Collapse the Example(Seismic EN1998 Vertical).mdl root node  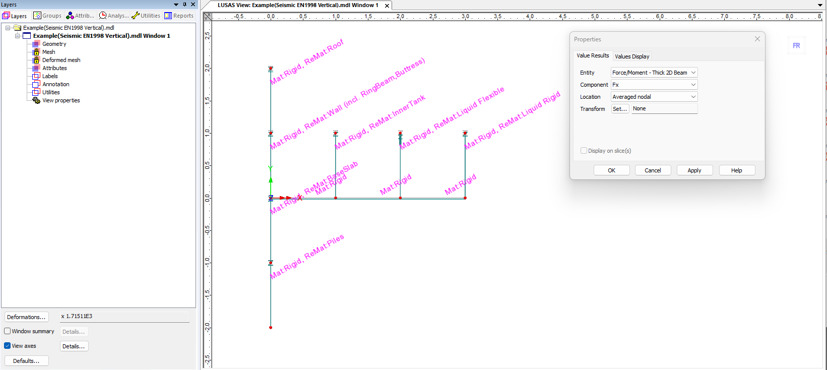(8, 27)
